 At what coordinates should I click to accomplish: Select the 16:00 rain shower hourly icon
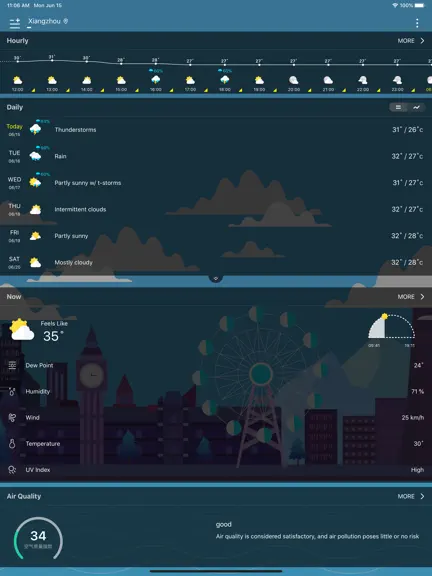[x=155, y=80]
